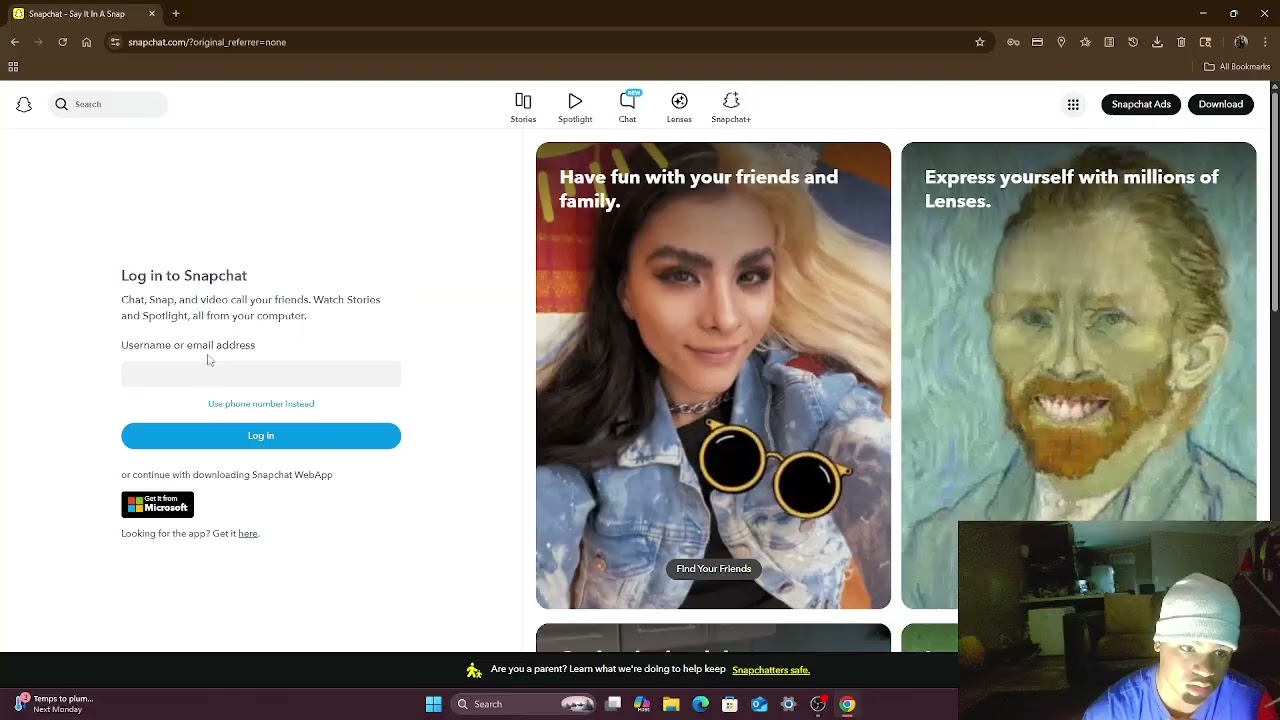Screen dimensions: 1280x720
Task: Click the vertical page scrollbar
Action: [1275, 200]
